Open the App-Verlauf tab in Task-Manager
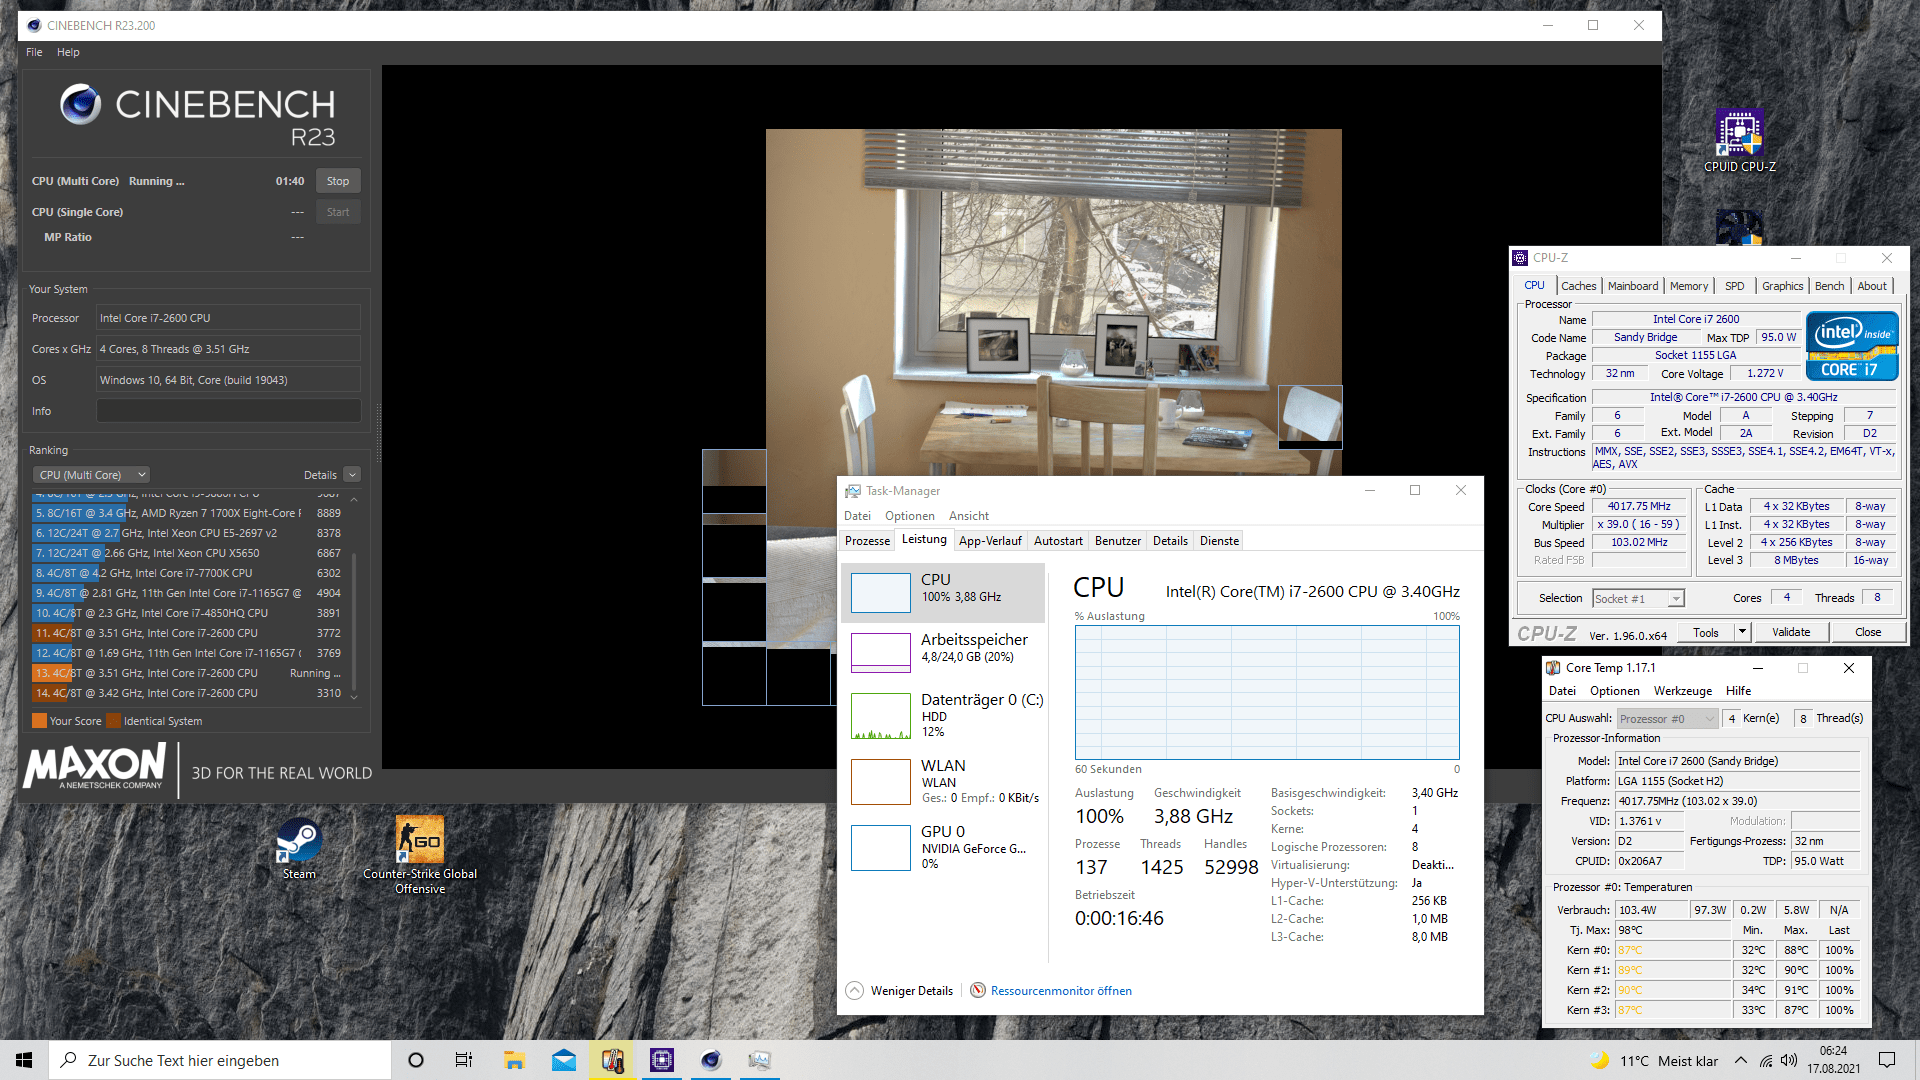 pyautogui.click(x=989, y=541)
